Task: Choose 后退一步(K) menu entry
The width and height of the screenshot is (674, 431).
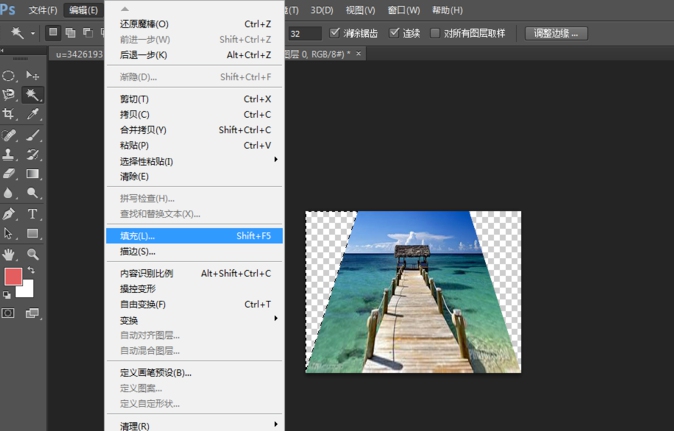Action: click(194, 55)
